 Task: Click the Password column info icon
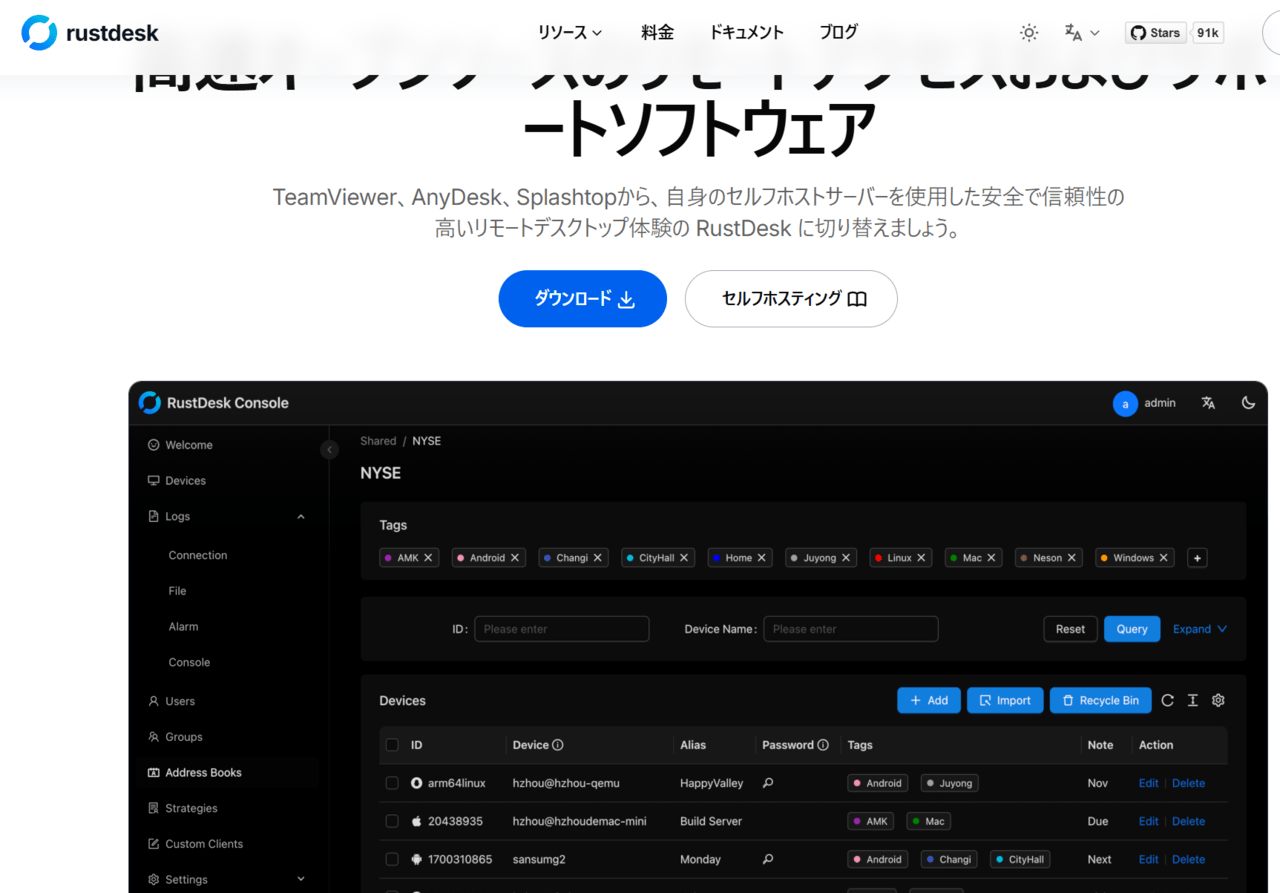pos(823,745)
